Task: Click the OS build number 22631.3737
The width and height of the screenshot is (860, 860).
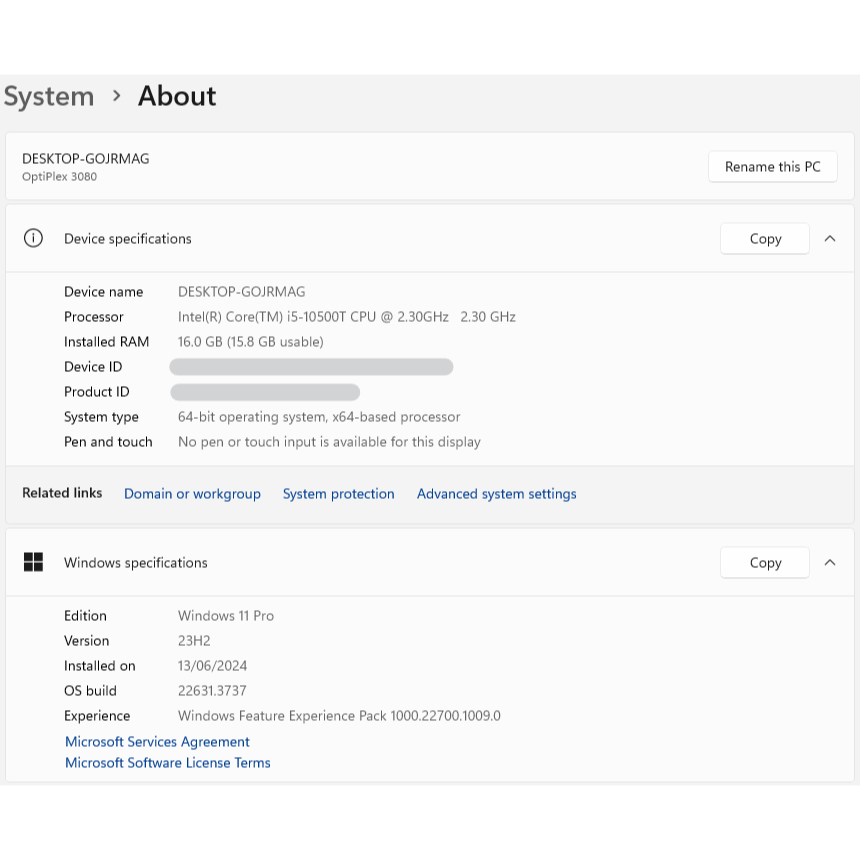Action: pos(212,691)
